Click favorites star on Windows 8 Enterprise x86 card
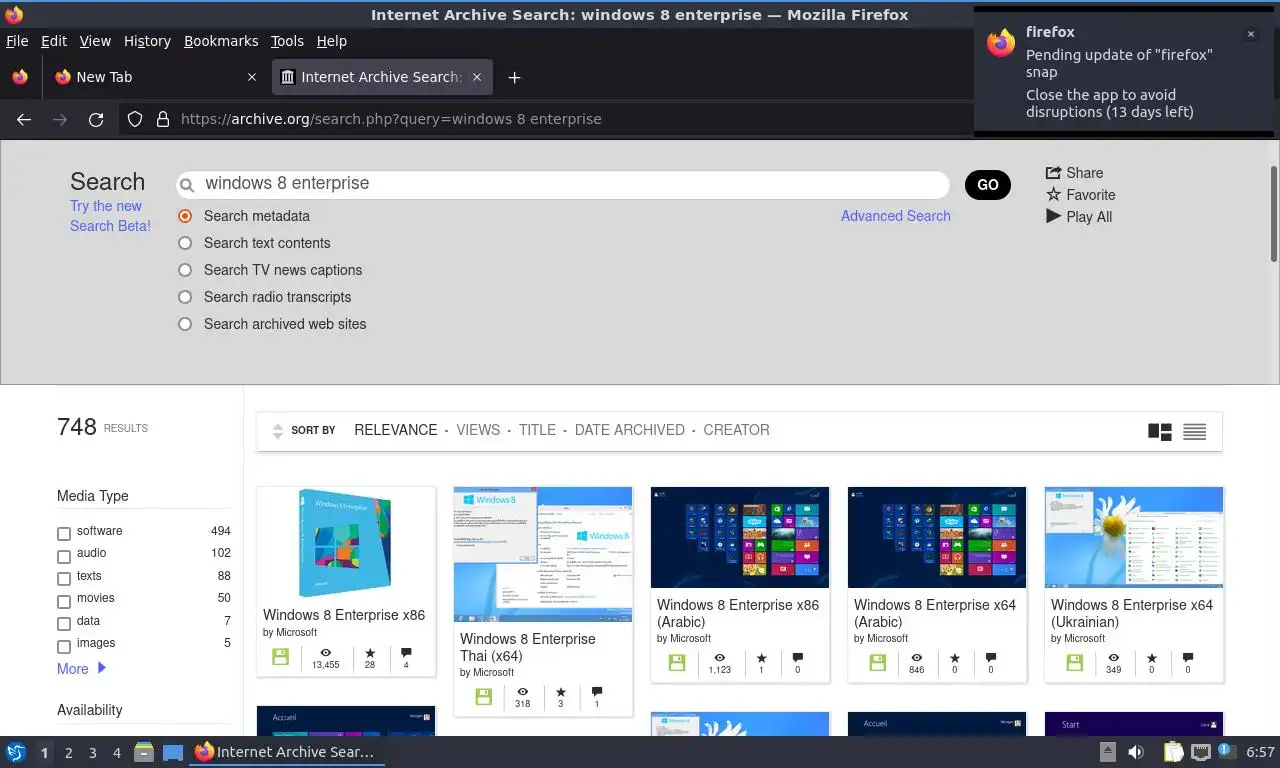The height and width of the screenshot is (768, 1280). (x=370, y=653)
